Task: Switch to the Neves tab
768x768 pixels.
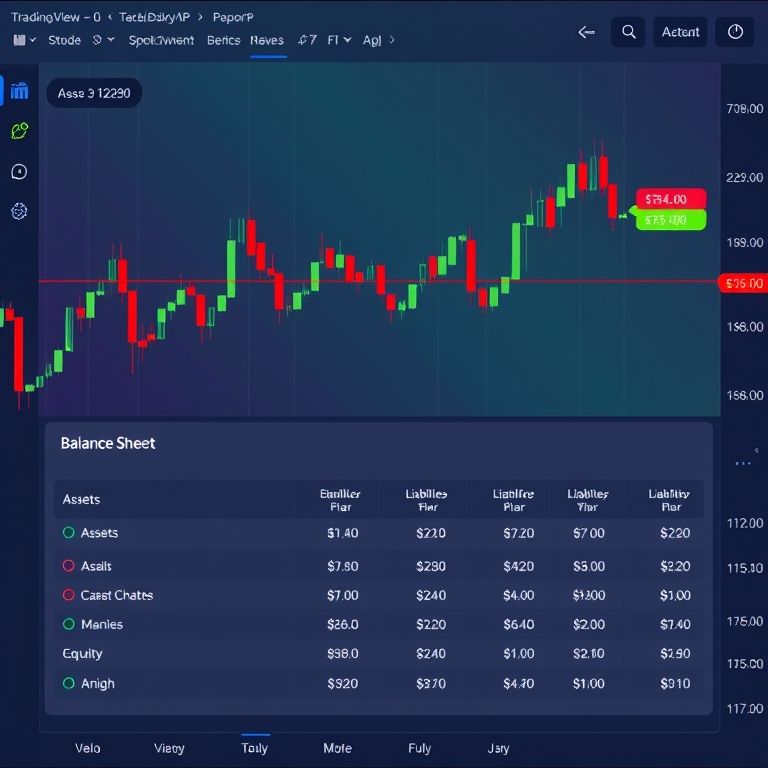Action: click(267, 41)
